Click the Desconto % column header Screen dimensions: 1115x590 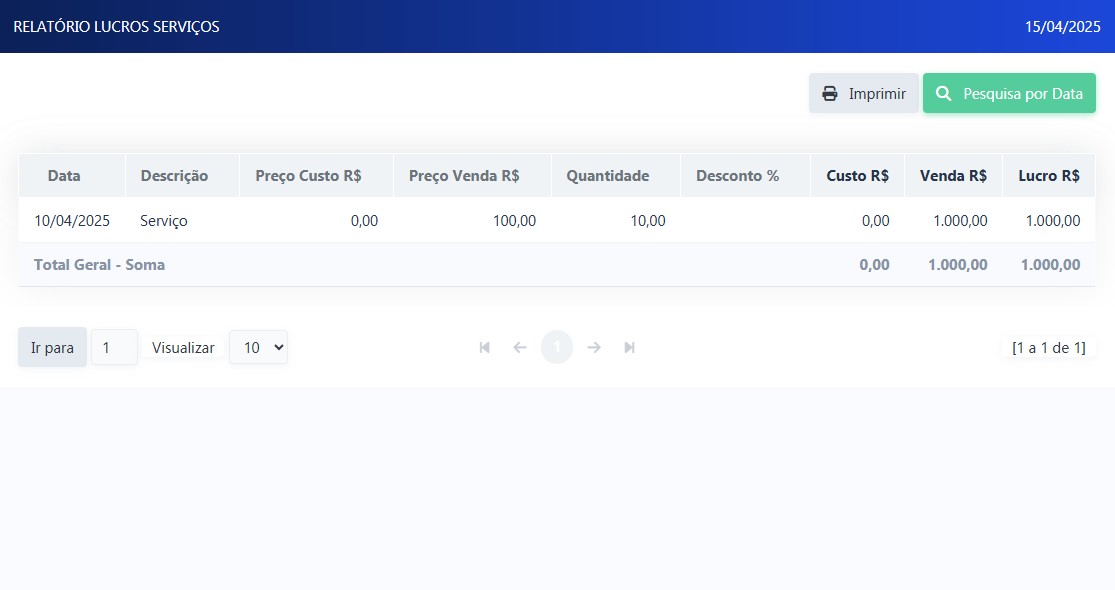[737, 176]
